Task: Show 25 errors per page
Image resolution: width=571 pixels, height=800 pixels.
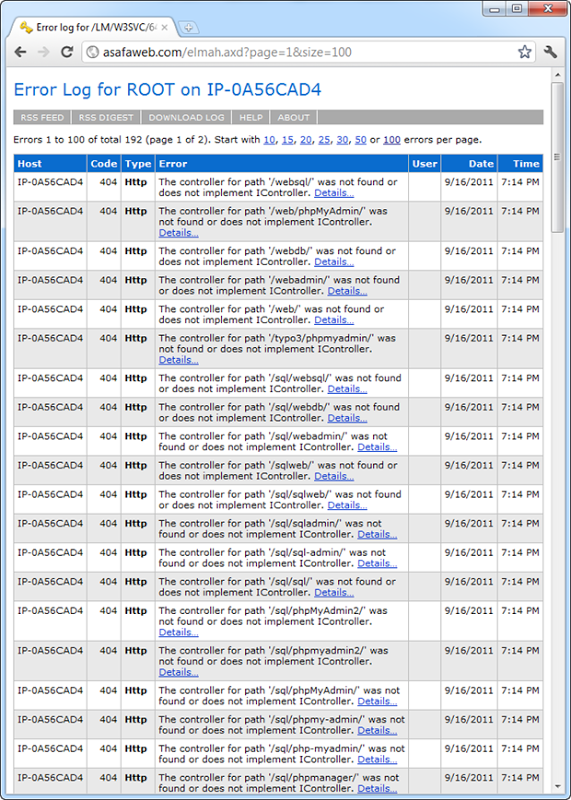Action: click(x=324, y=140)
